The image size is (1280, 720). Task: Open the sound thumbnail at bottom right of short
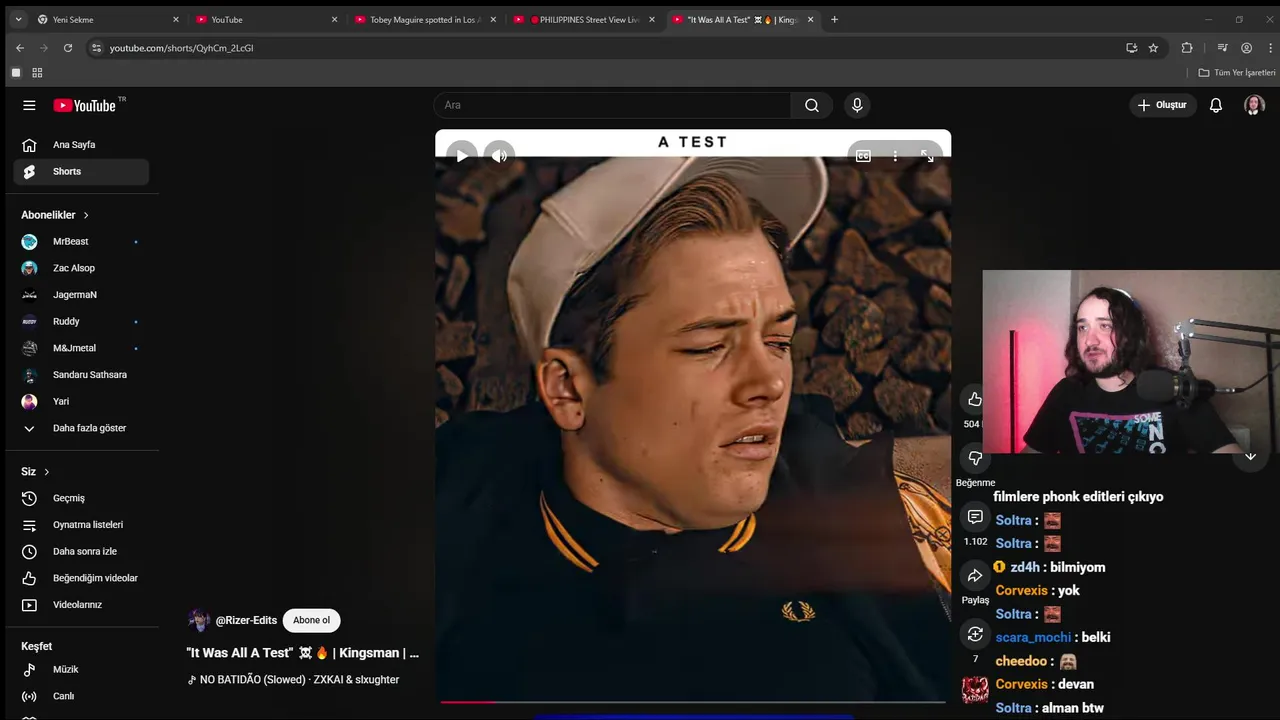click(975, 690)
